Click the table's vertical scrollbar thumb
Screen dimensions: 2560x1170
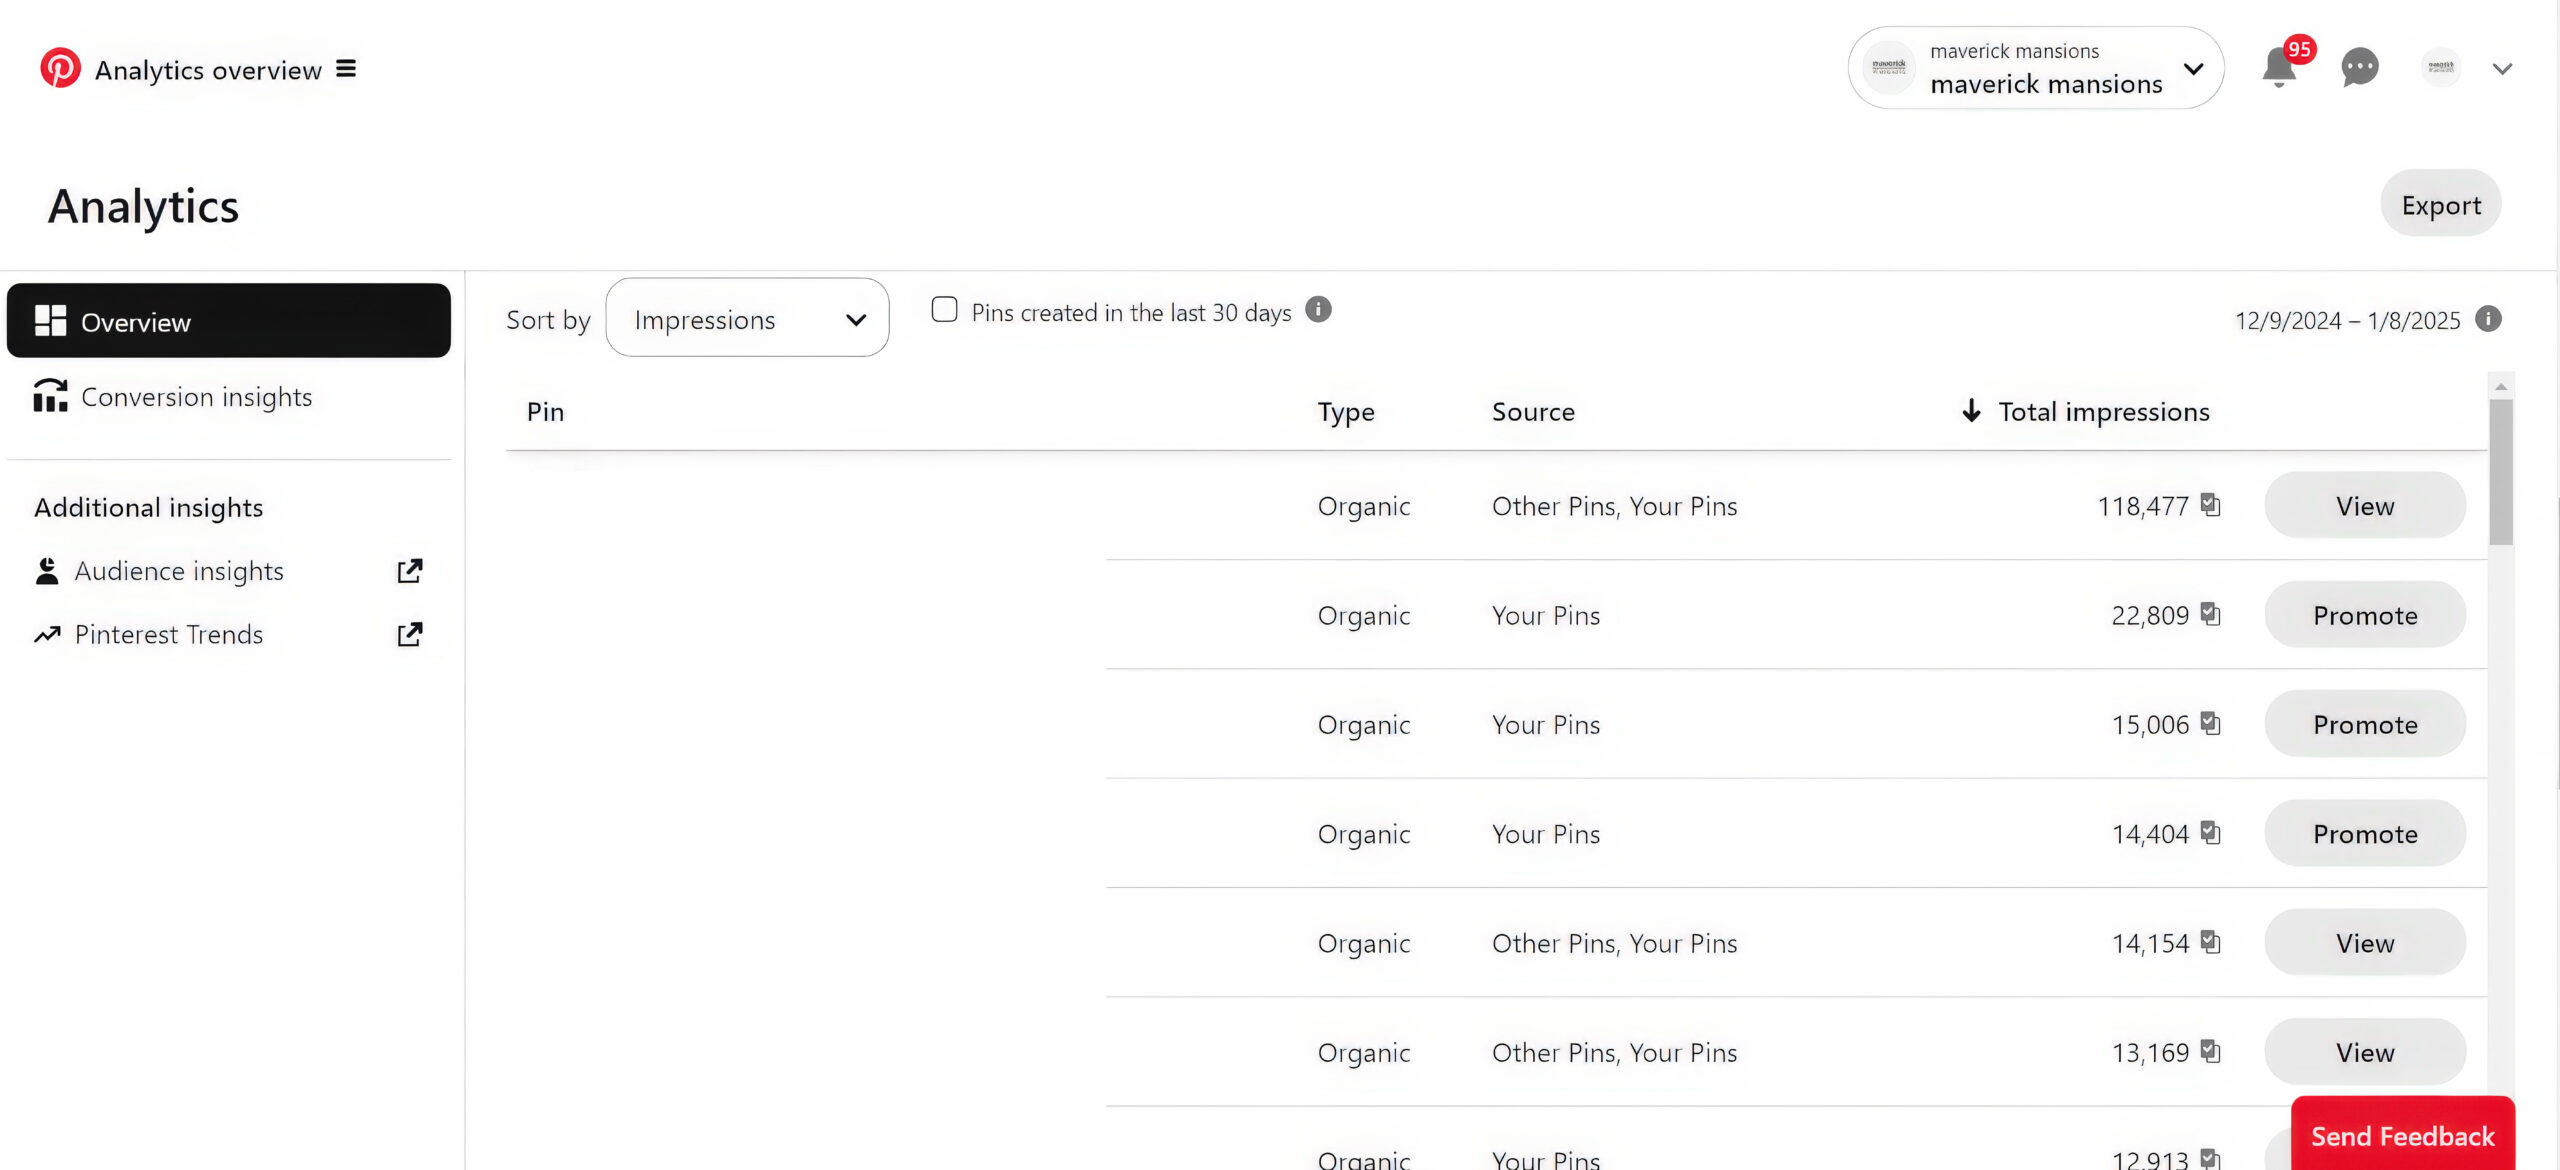coord(2500,470)
